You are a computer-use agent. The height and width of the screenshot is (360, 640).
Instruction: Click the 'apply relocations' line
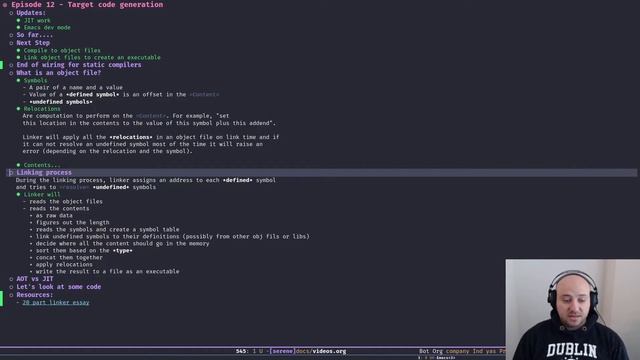64,264
